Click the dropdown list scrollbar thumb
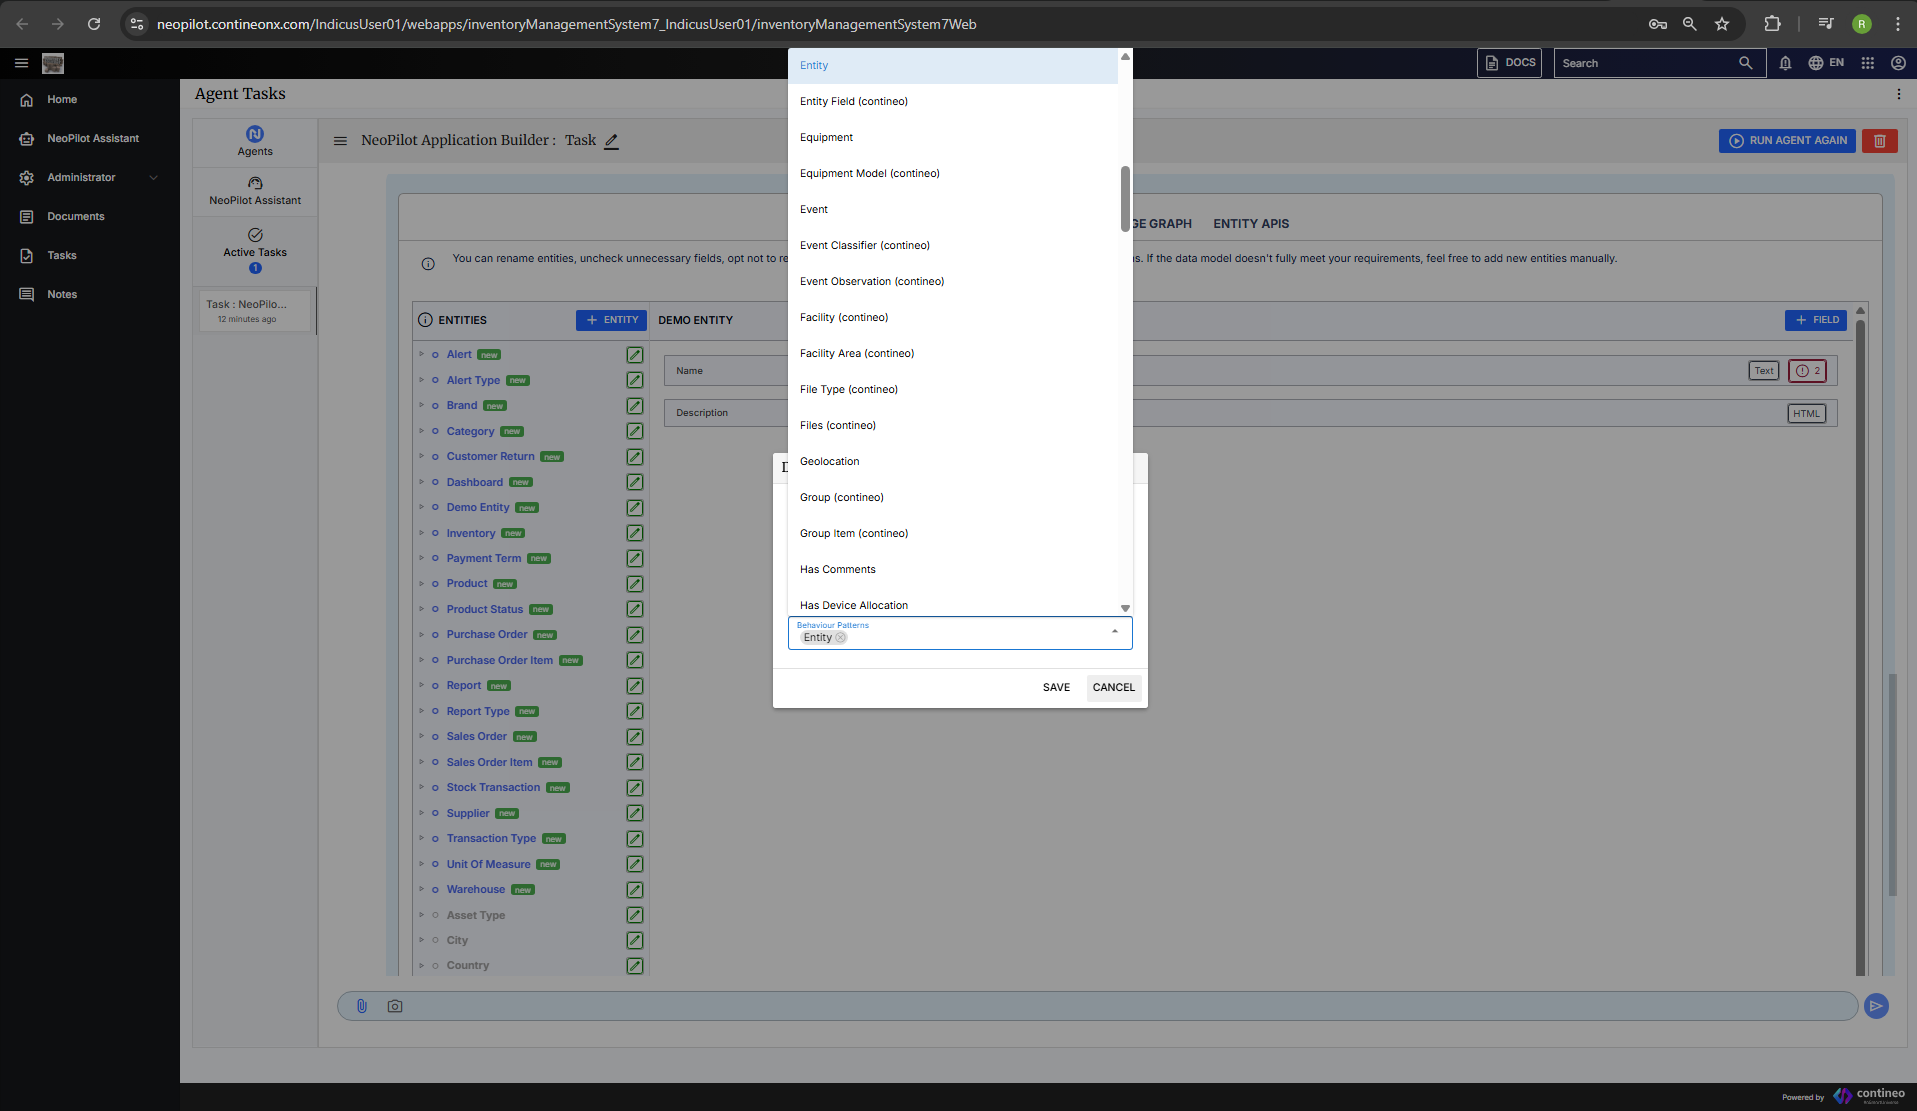 pos(1125,198)
